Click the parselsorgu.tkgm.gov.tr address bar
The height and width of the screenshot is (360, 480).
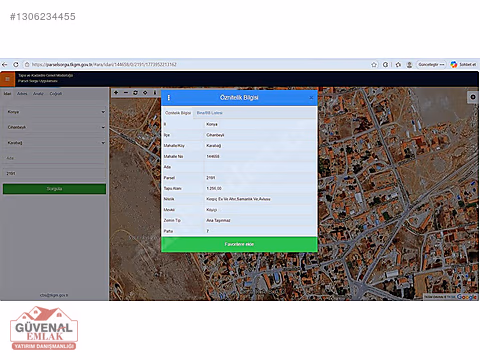click(x=104, y=64)
